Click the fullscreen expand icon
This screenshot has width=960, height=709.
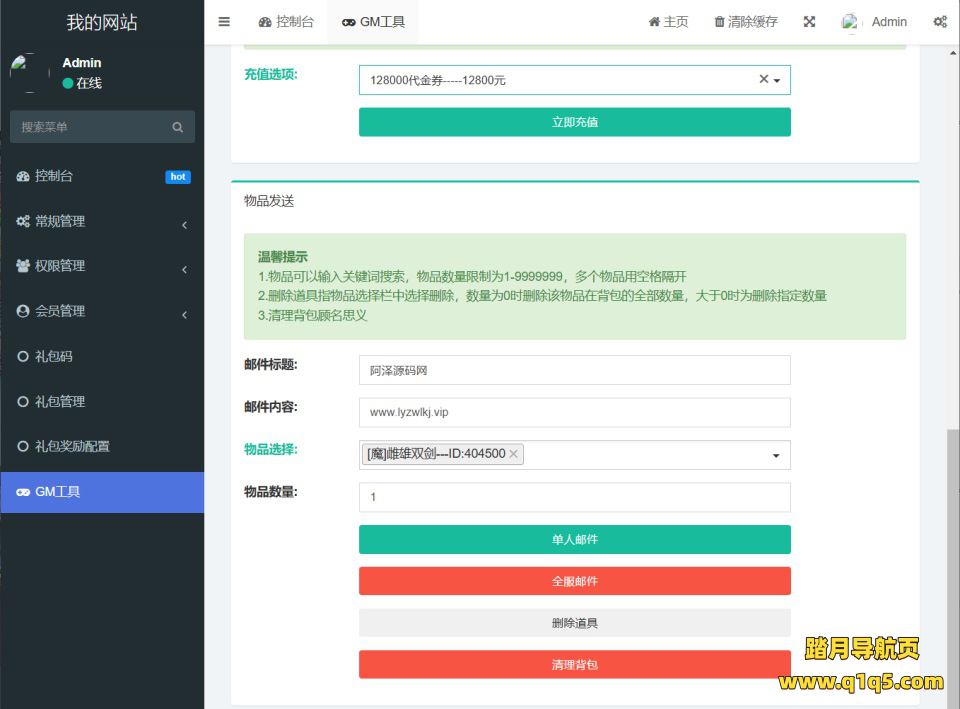[809, 22]
